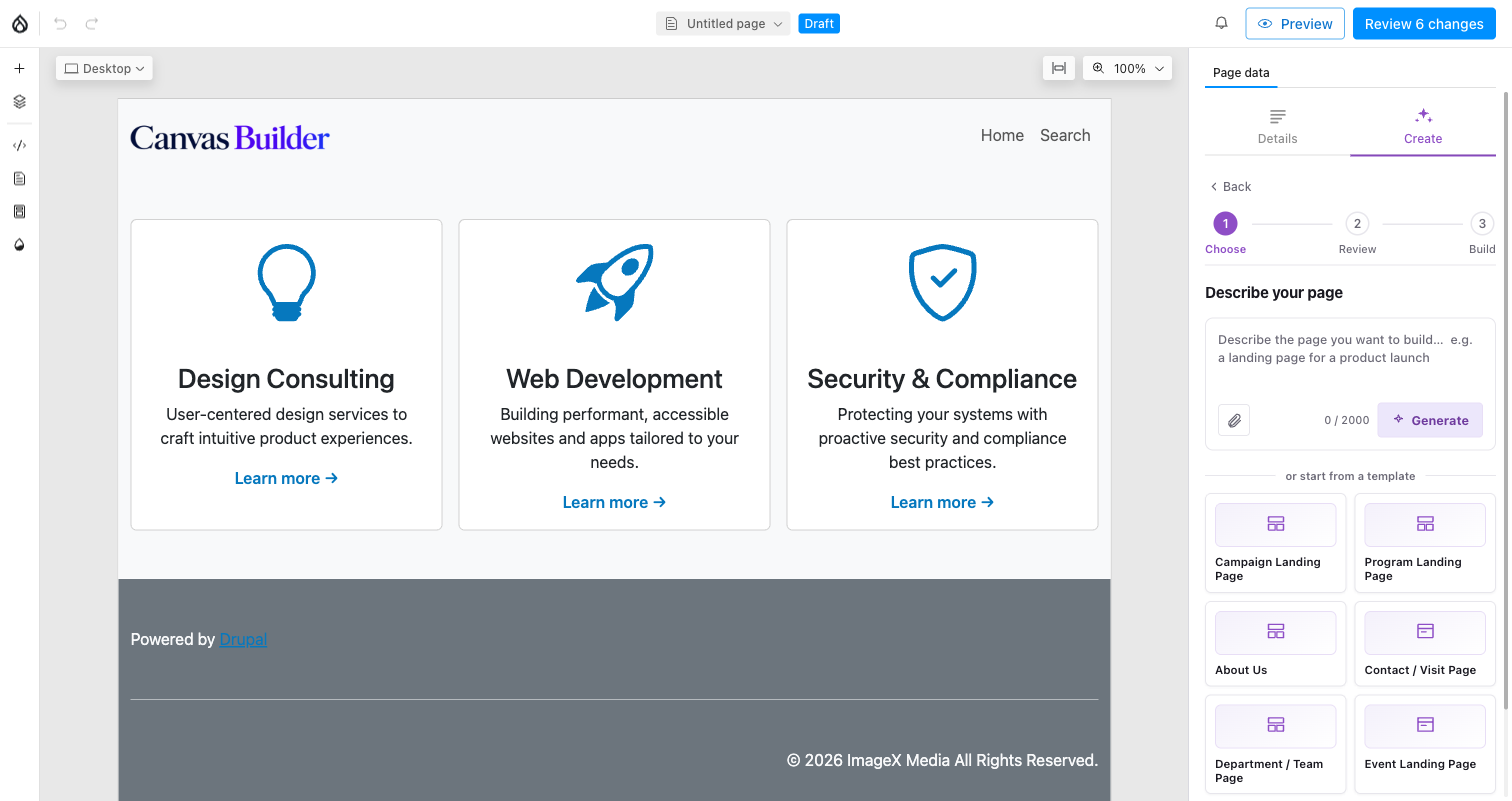Click step 1 Choose in wizard
Viewport: 1512px width, 801px height.
1225,233
